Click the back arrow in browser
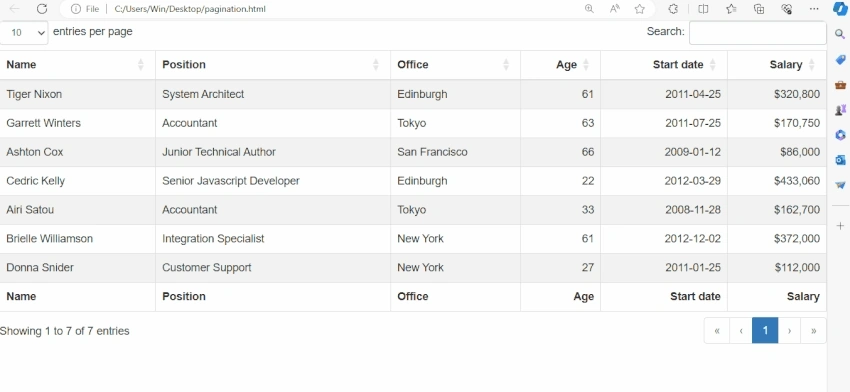This screenshot has width=850, height=392. pyautogui.click(x=15, y=9)
